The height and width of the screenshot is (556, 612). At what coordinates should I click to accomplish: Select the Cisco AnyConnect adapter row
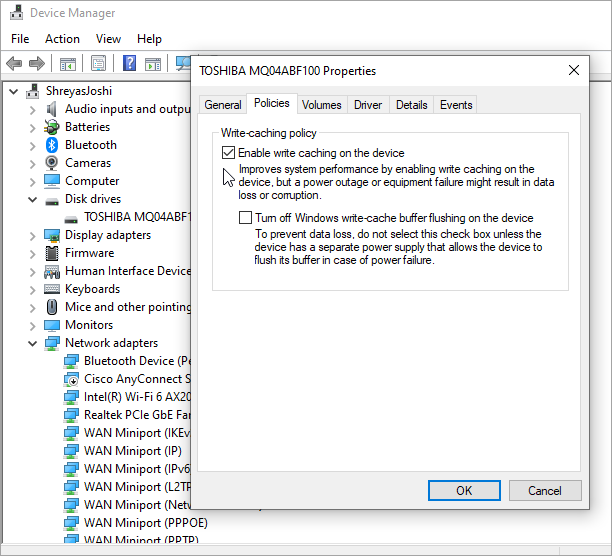(127, 379)
